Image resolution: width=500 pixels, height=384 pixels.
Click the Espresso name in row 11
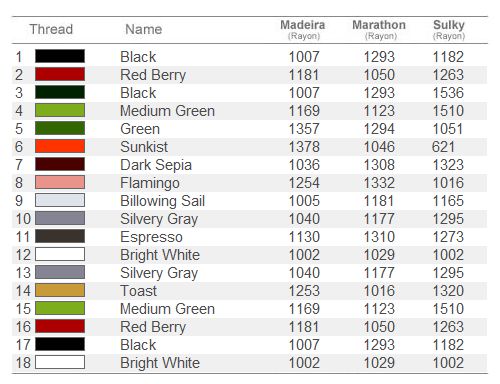pyautogui.click(x=151, y=237)
